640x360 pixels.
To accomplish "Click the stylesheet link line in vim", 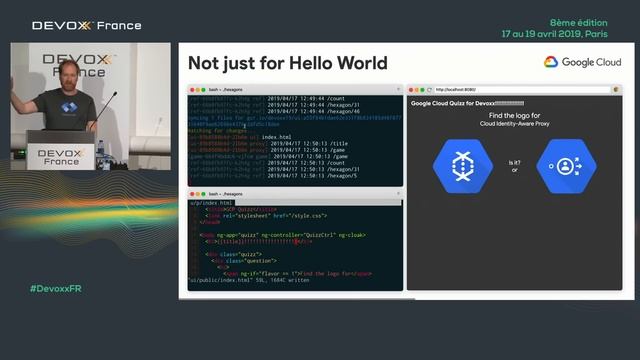I will (266, 216).
